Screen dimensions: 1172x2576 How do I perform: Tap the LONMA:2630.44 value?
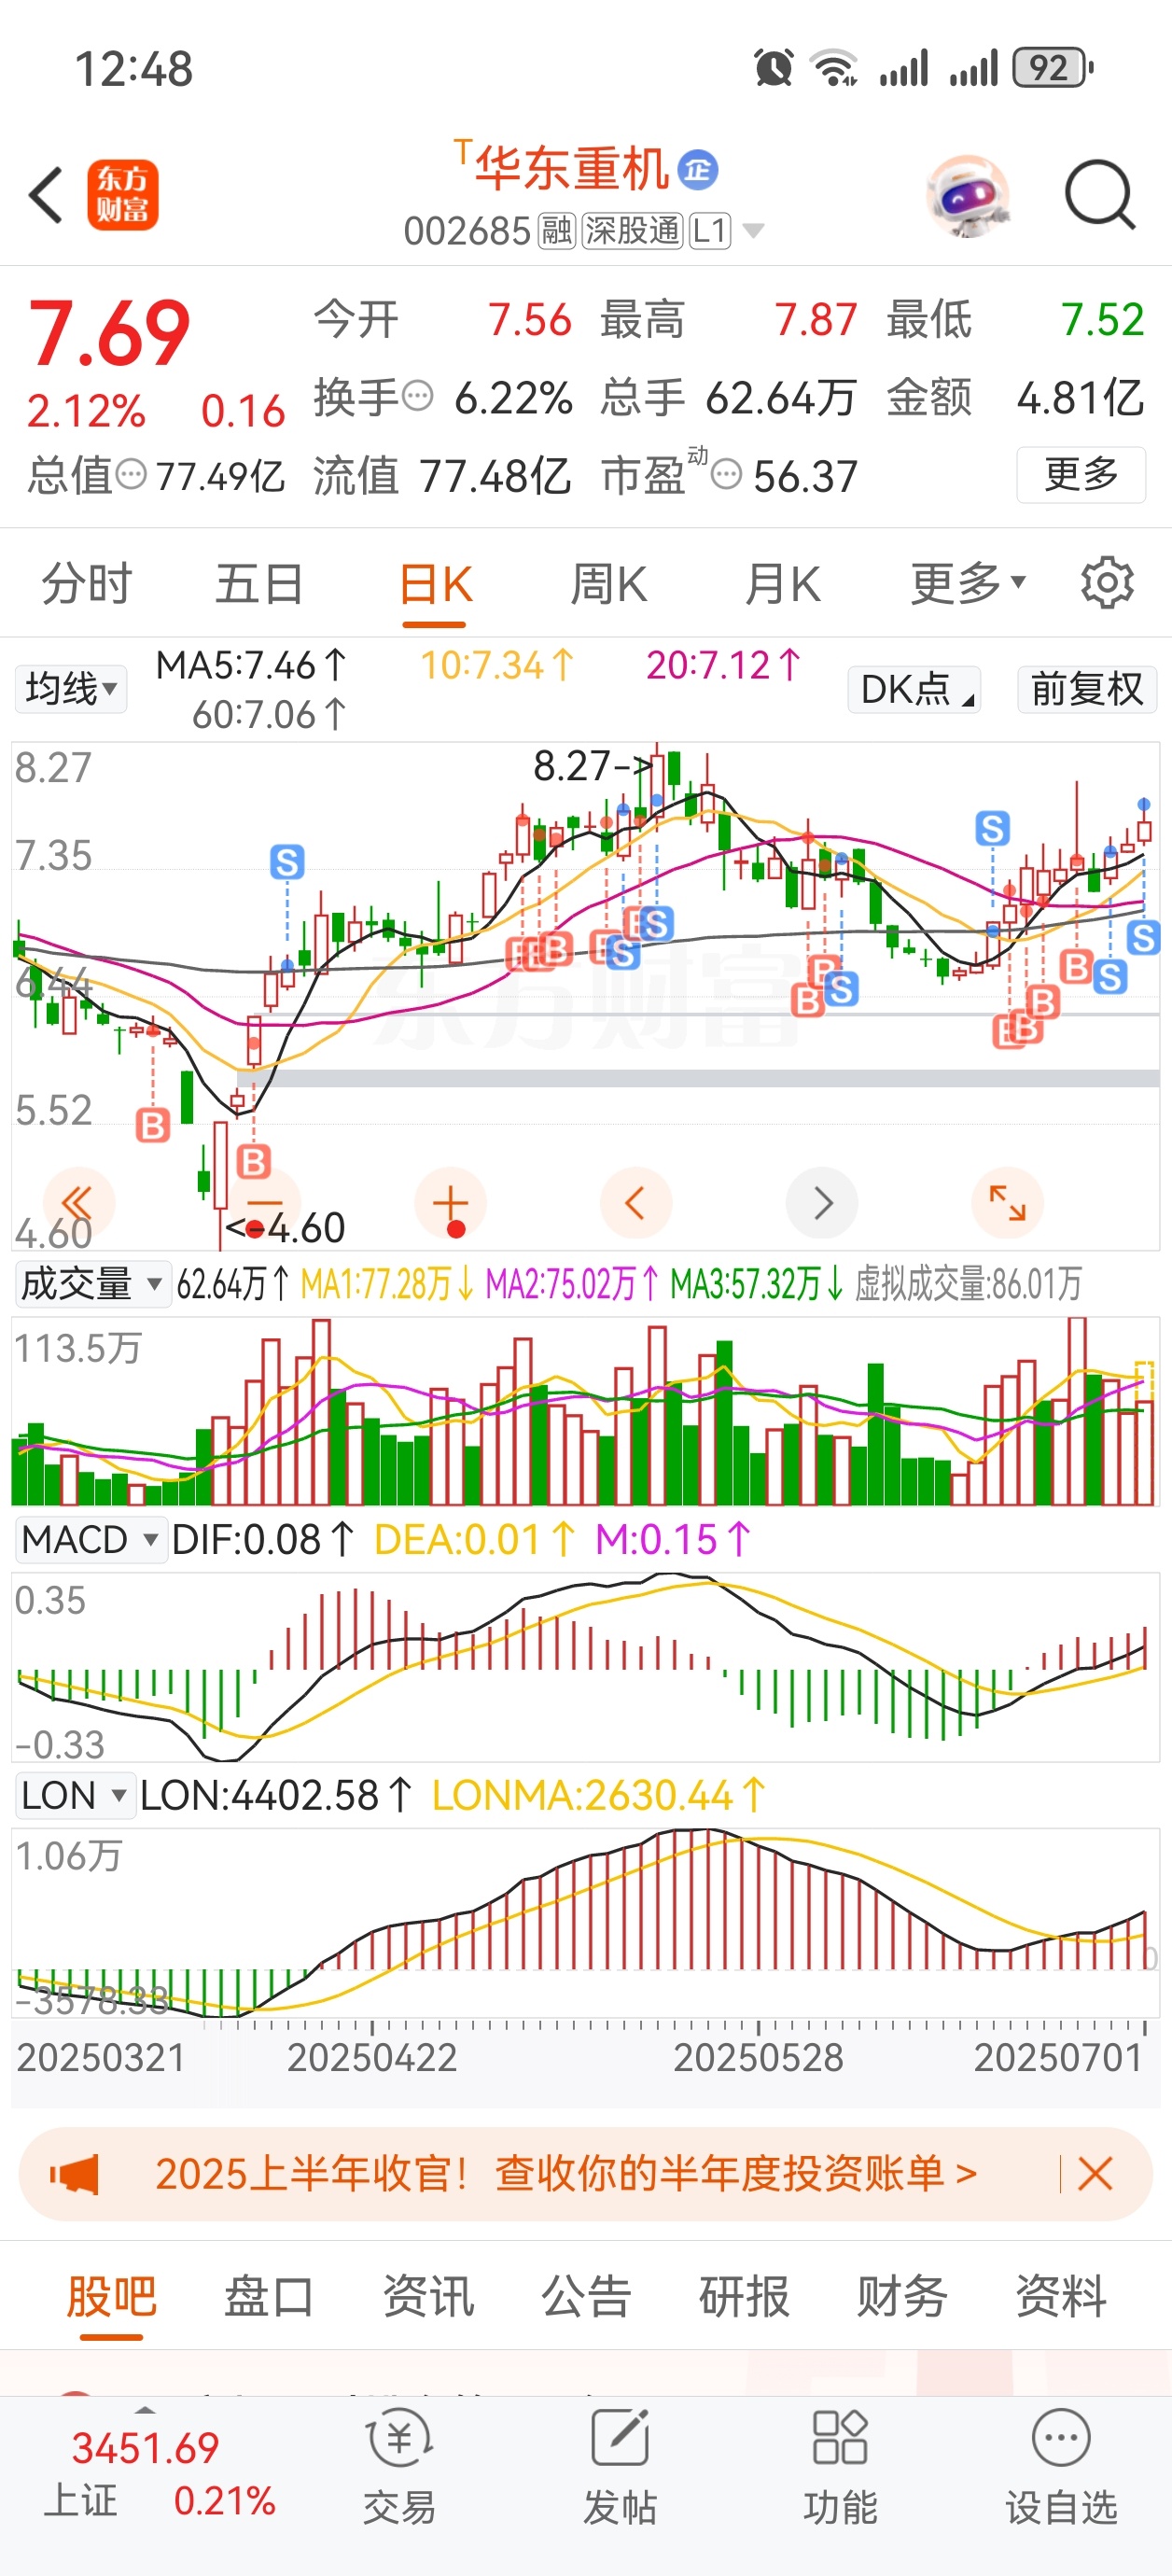tap(598, 1796)
